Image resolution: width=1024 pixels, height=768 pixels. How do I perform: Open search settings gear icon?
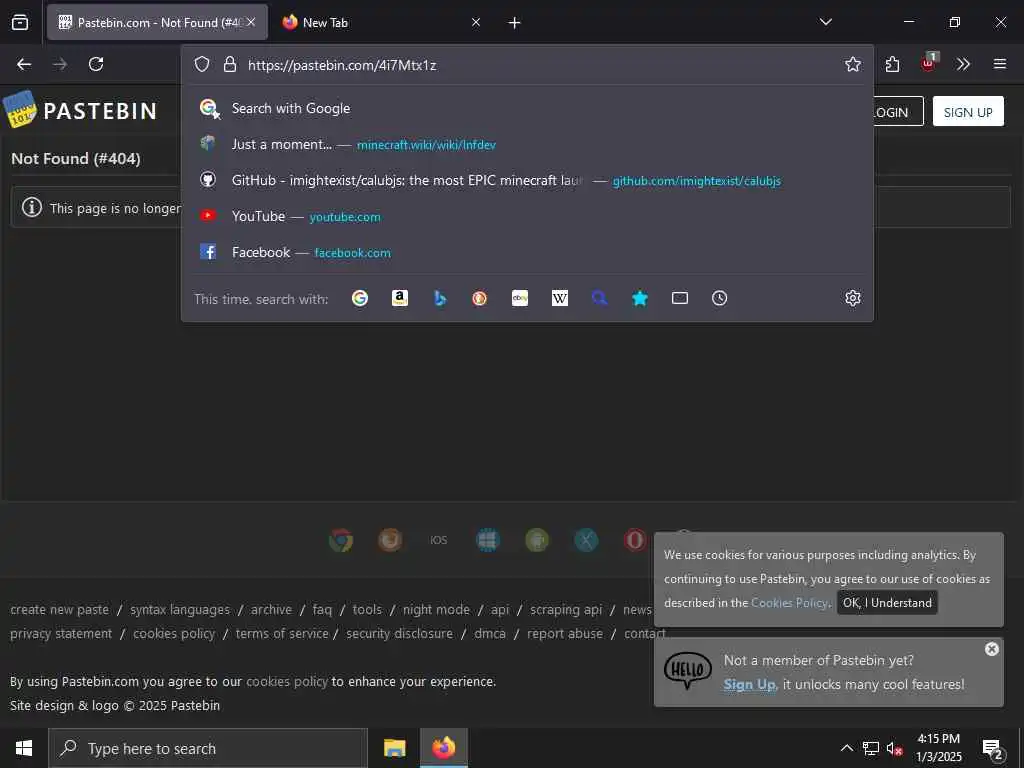pyautogui.click(x=852, y=298)
